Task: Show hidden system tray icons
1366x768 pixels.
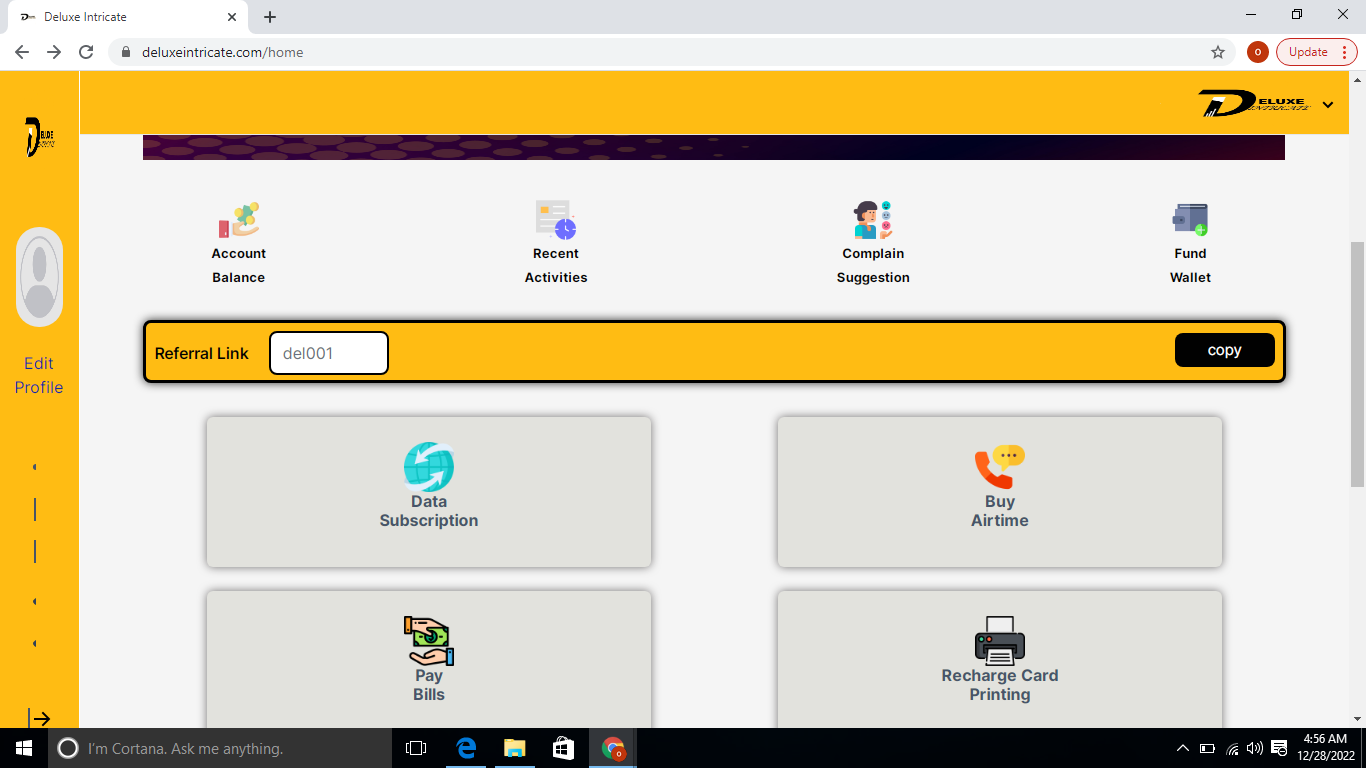Action: pyautogui.click(x=1182, y=748)
